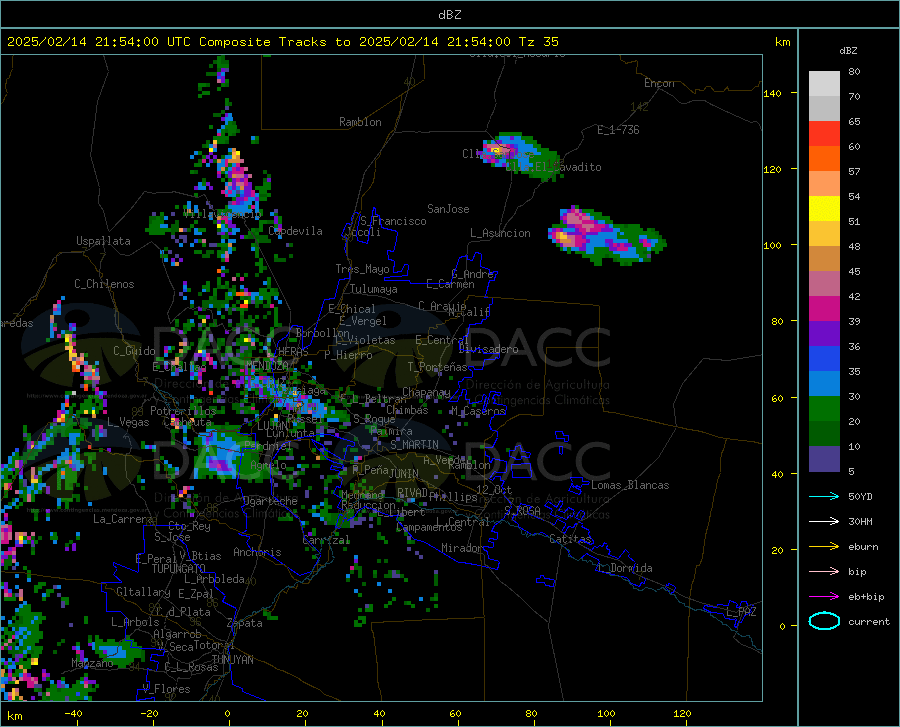The height and width of the screenshot is (727, 900).
Task: Click the C_Chilenos place label
Action: pos(104,284)
